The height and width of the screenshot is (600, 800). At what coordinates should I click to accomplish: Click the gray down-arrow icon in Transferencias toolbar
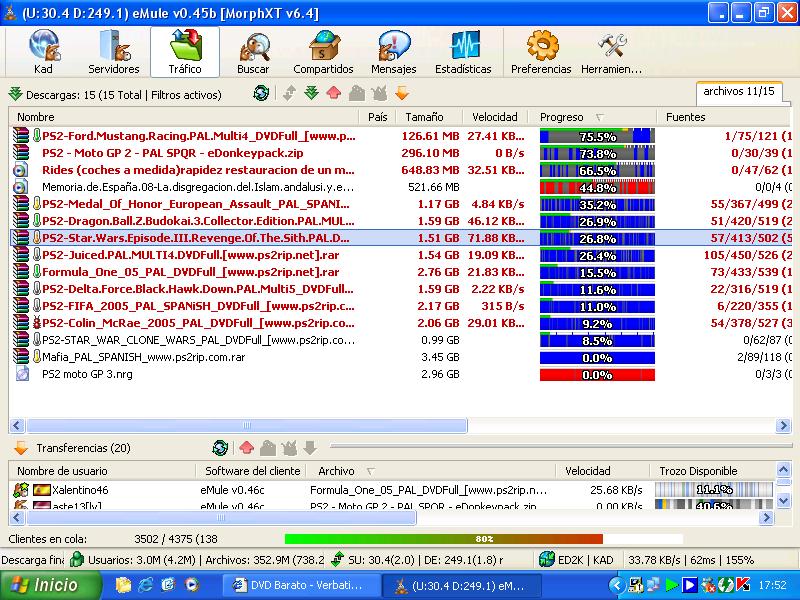pos(310,448)
